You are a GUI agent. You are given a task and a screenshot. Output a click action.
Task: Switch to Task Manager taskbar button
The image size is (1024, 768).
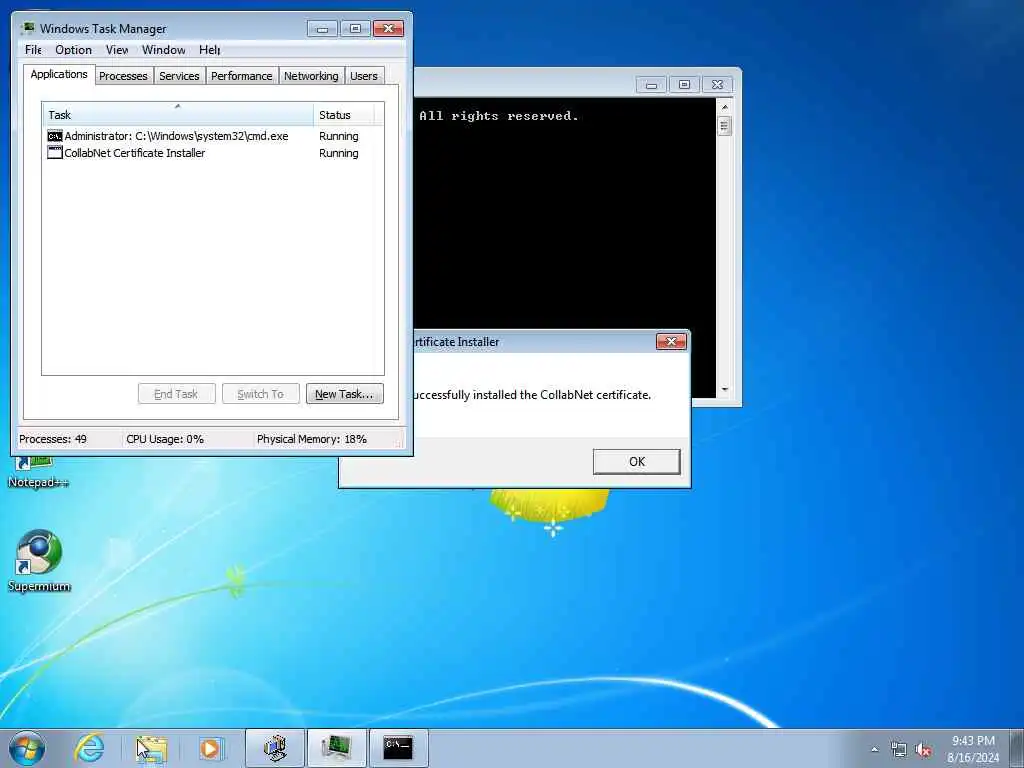click(x=336, y=748)
